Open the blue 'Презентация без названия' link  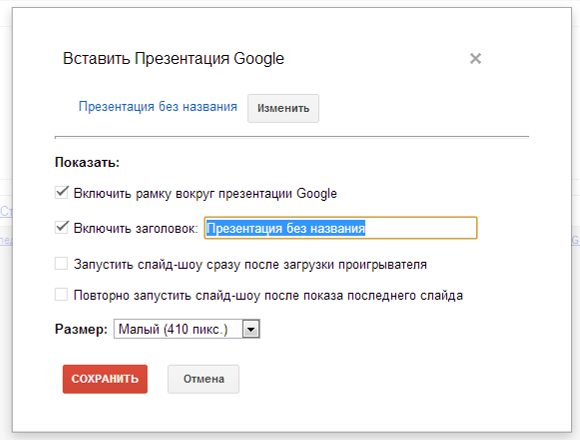pos(158,106)
